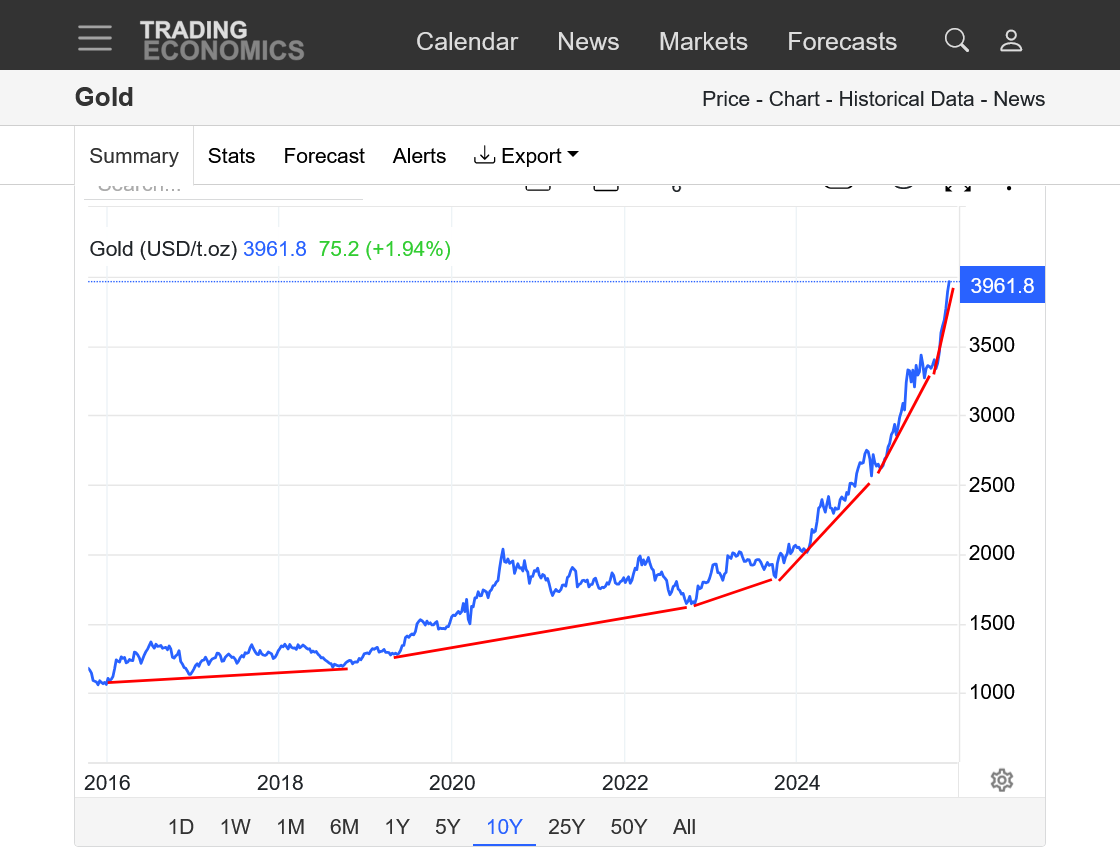
Task: Switch to the Stats tab
Action: click(x=231, y=156)
